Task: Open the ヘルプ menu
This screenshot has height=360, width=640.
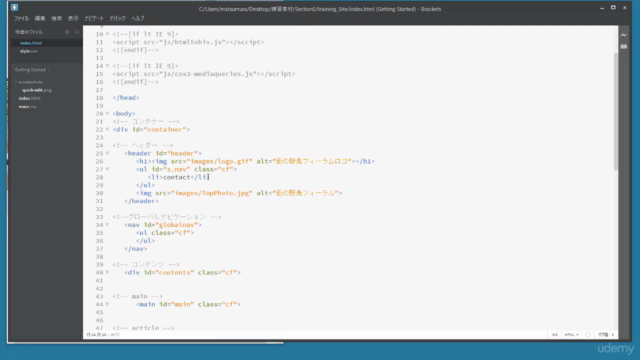Action: point(138,18)
